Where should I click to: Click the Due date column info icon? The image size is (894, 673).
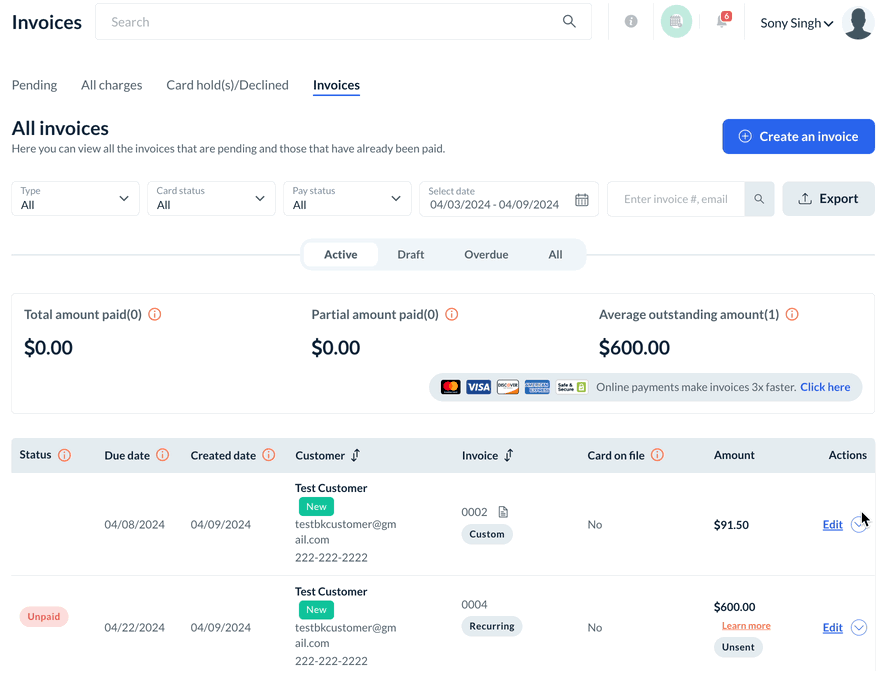[x=162, y=455]
